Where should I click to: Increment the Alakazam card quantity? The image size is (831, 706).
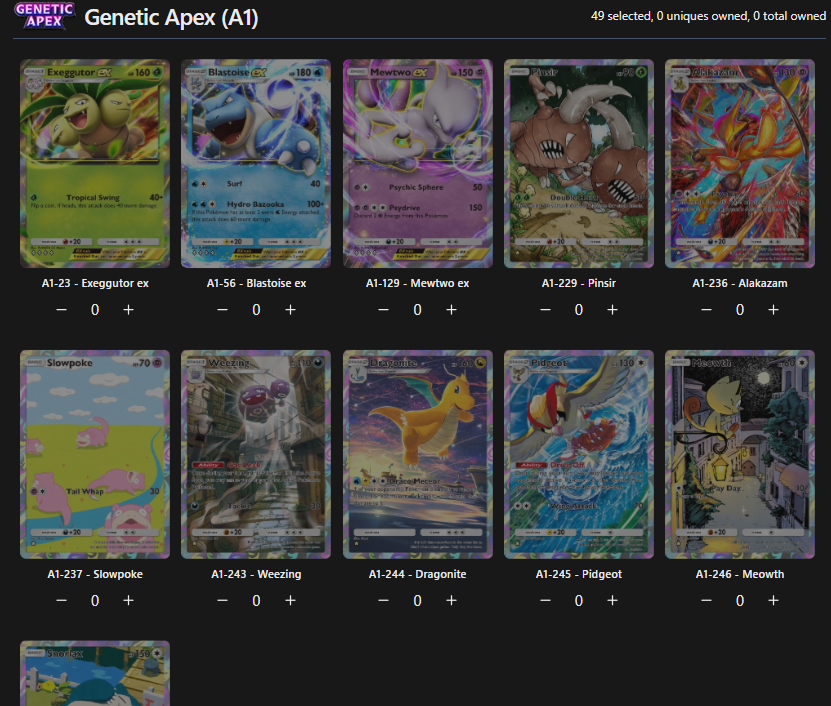pos(773,310)
